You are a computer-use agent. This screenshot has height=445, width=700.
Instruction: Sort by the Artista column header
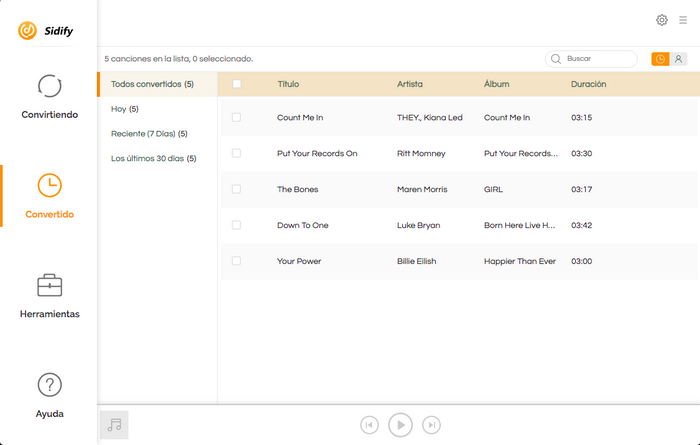(410, 84)
